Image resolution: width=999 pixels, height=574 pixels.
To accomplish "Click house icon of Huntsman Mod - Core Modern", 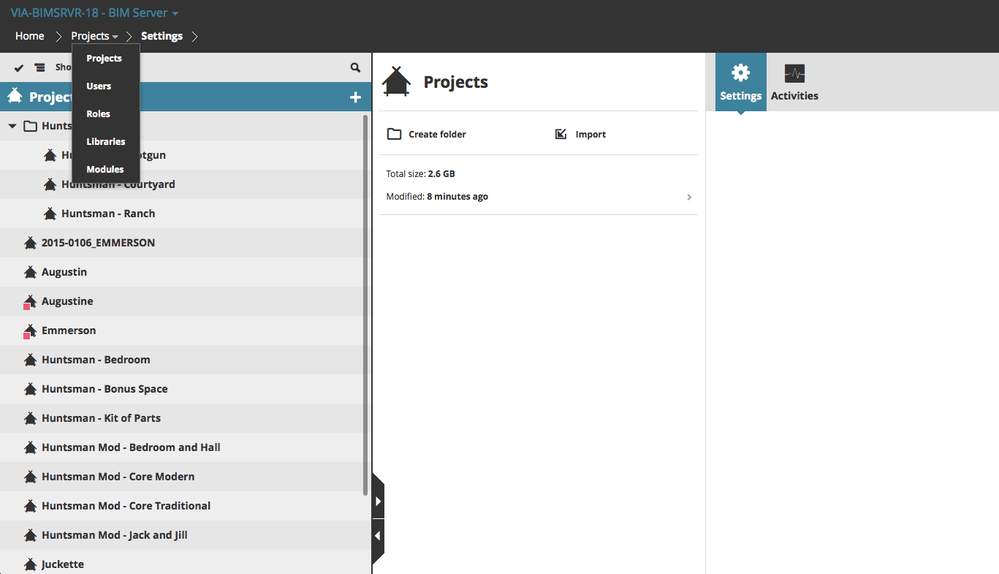I will (x=30, y=477).
